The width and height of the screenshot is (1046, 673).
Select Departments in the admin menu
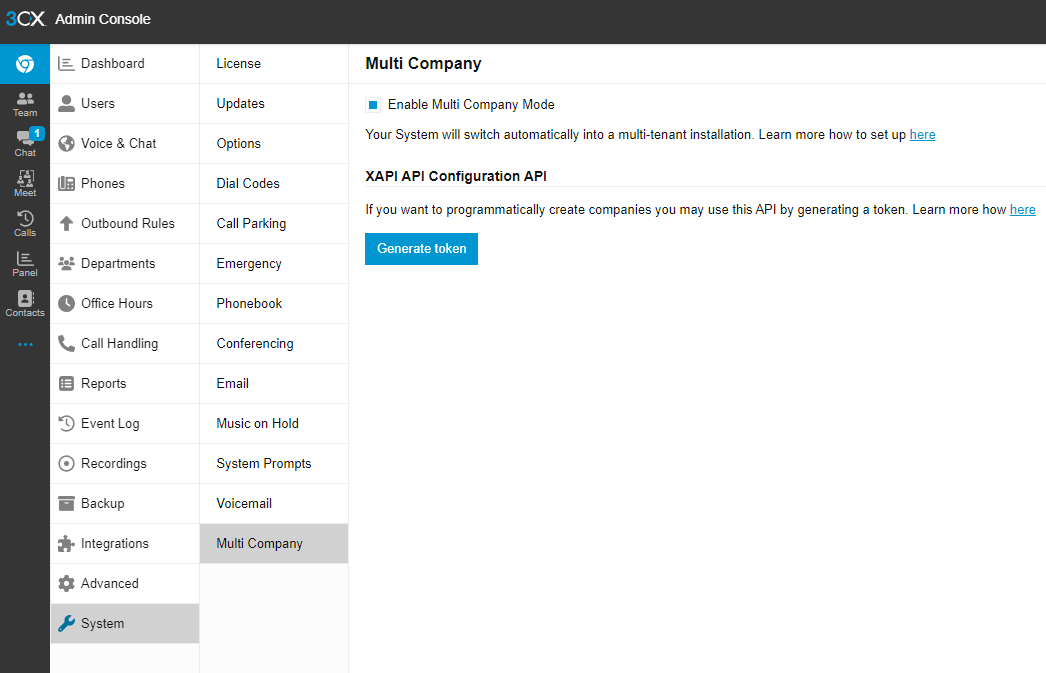pos(125,263)
